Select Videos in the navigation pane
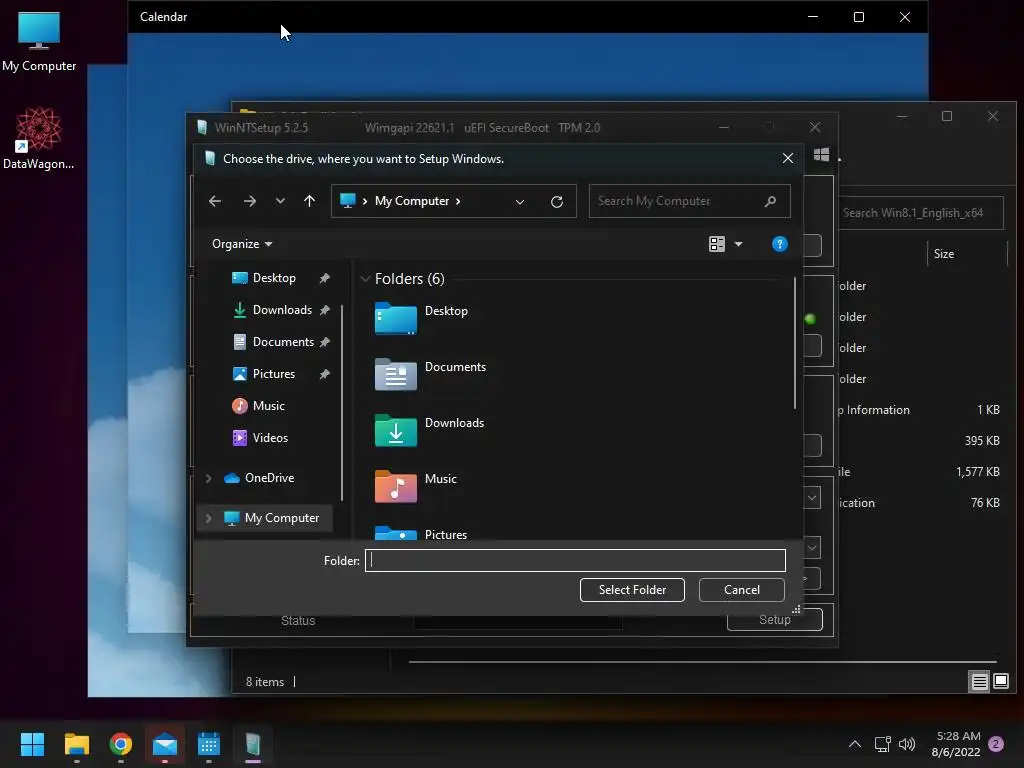Viewport: 1024px width, 768px height. click(x=270, y=438)
